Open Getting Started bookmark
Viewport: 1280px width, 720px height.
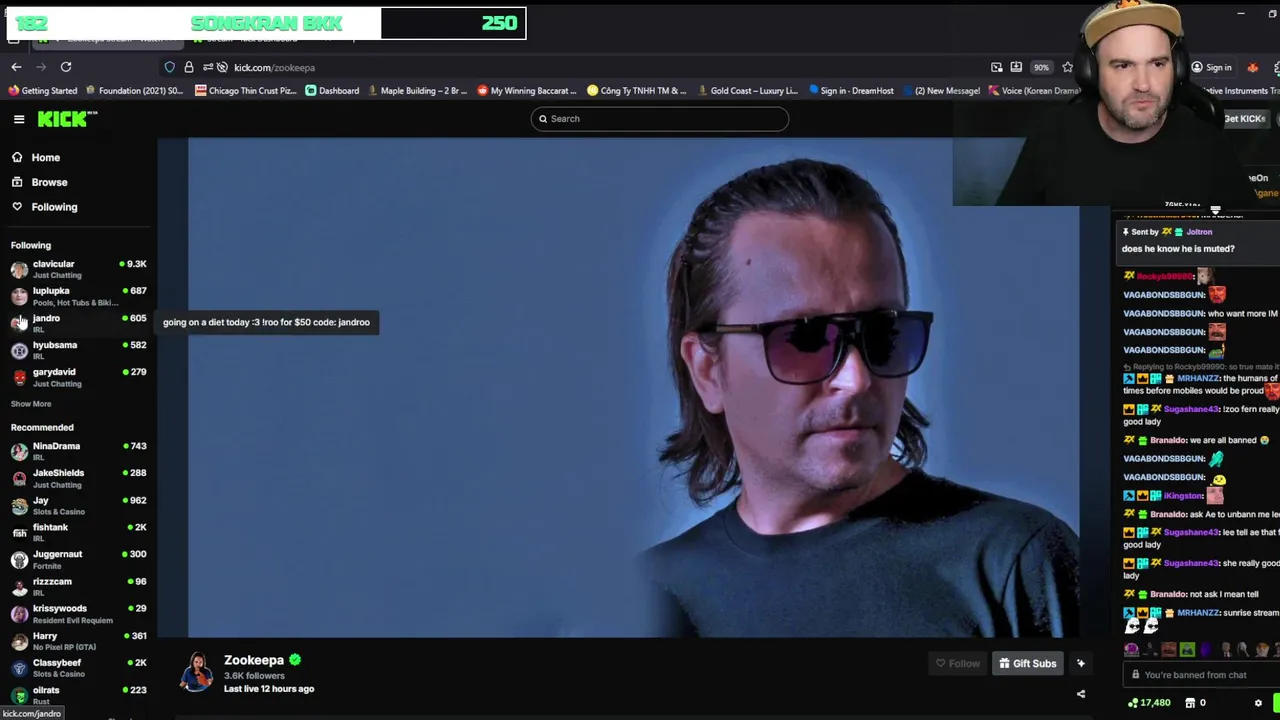point(42,91)
